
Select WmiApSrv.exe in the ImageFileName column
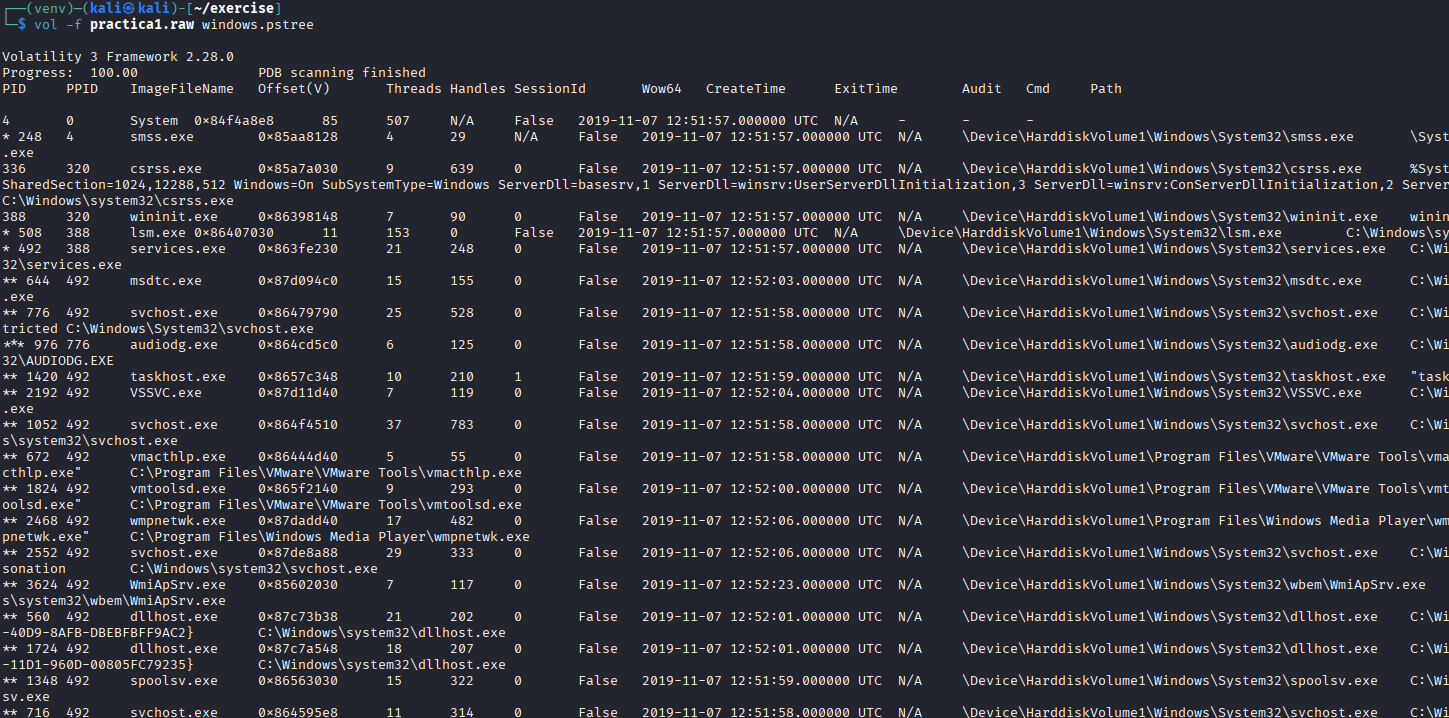[x=178, y=585]
